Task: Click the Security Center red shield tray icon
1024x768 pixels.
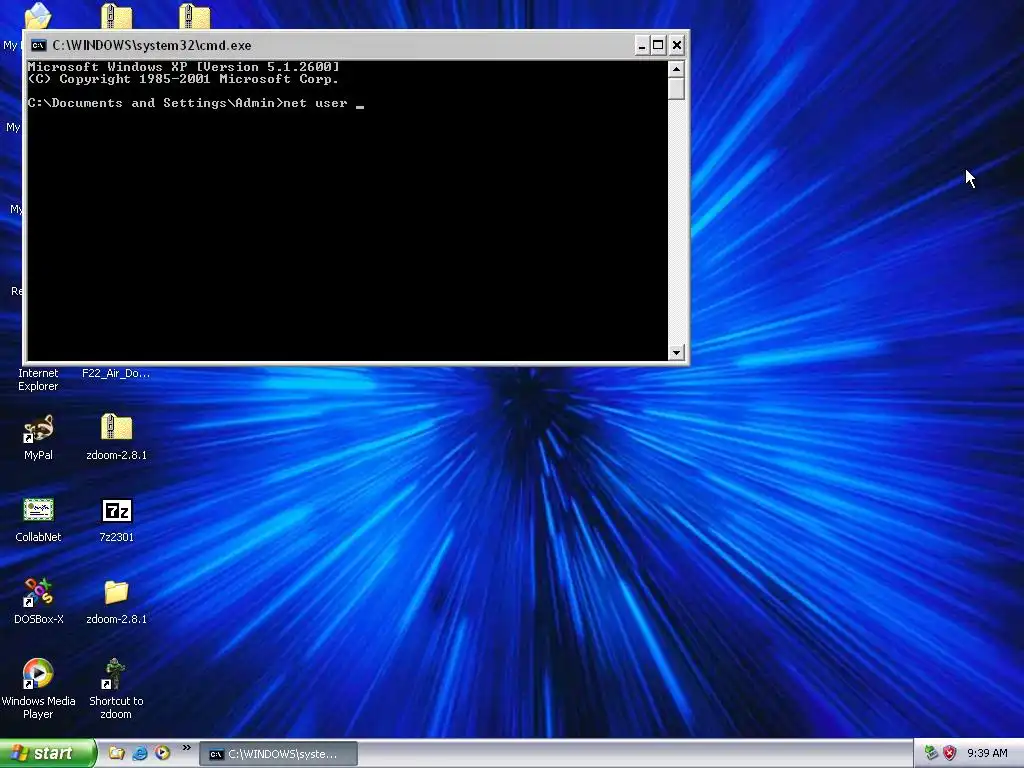Action: [x=950, y=753]
